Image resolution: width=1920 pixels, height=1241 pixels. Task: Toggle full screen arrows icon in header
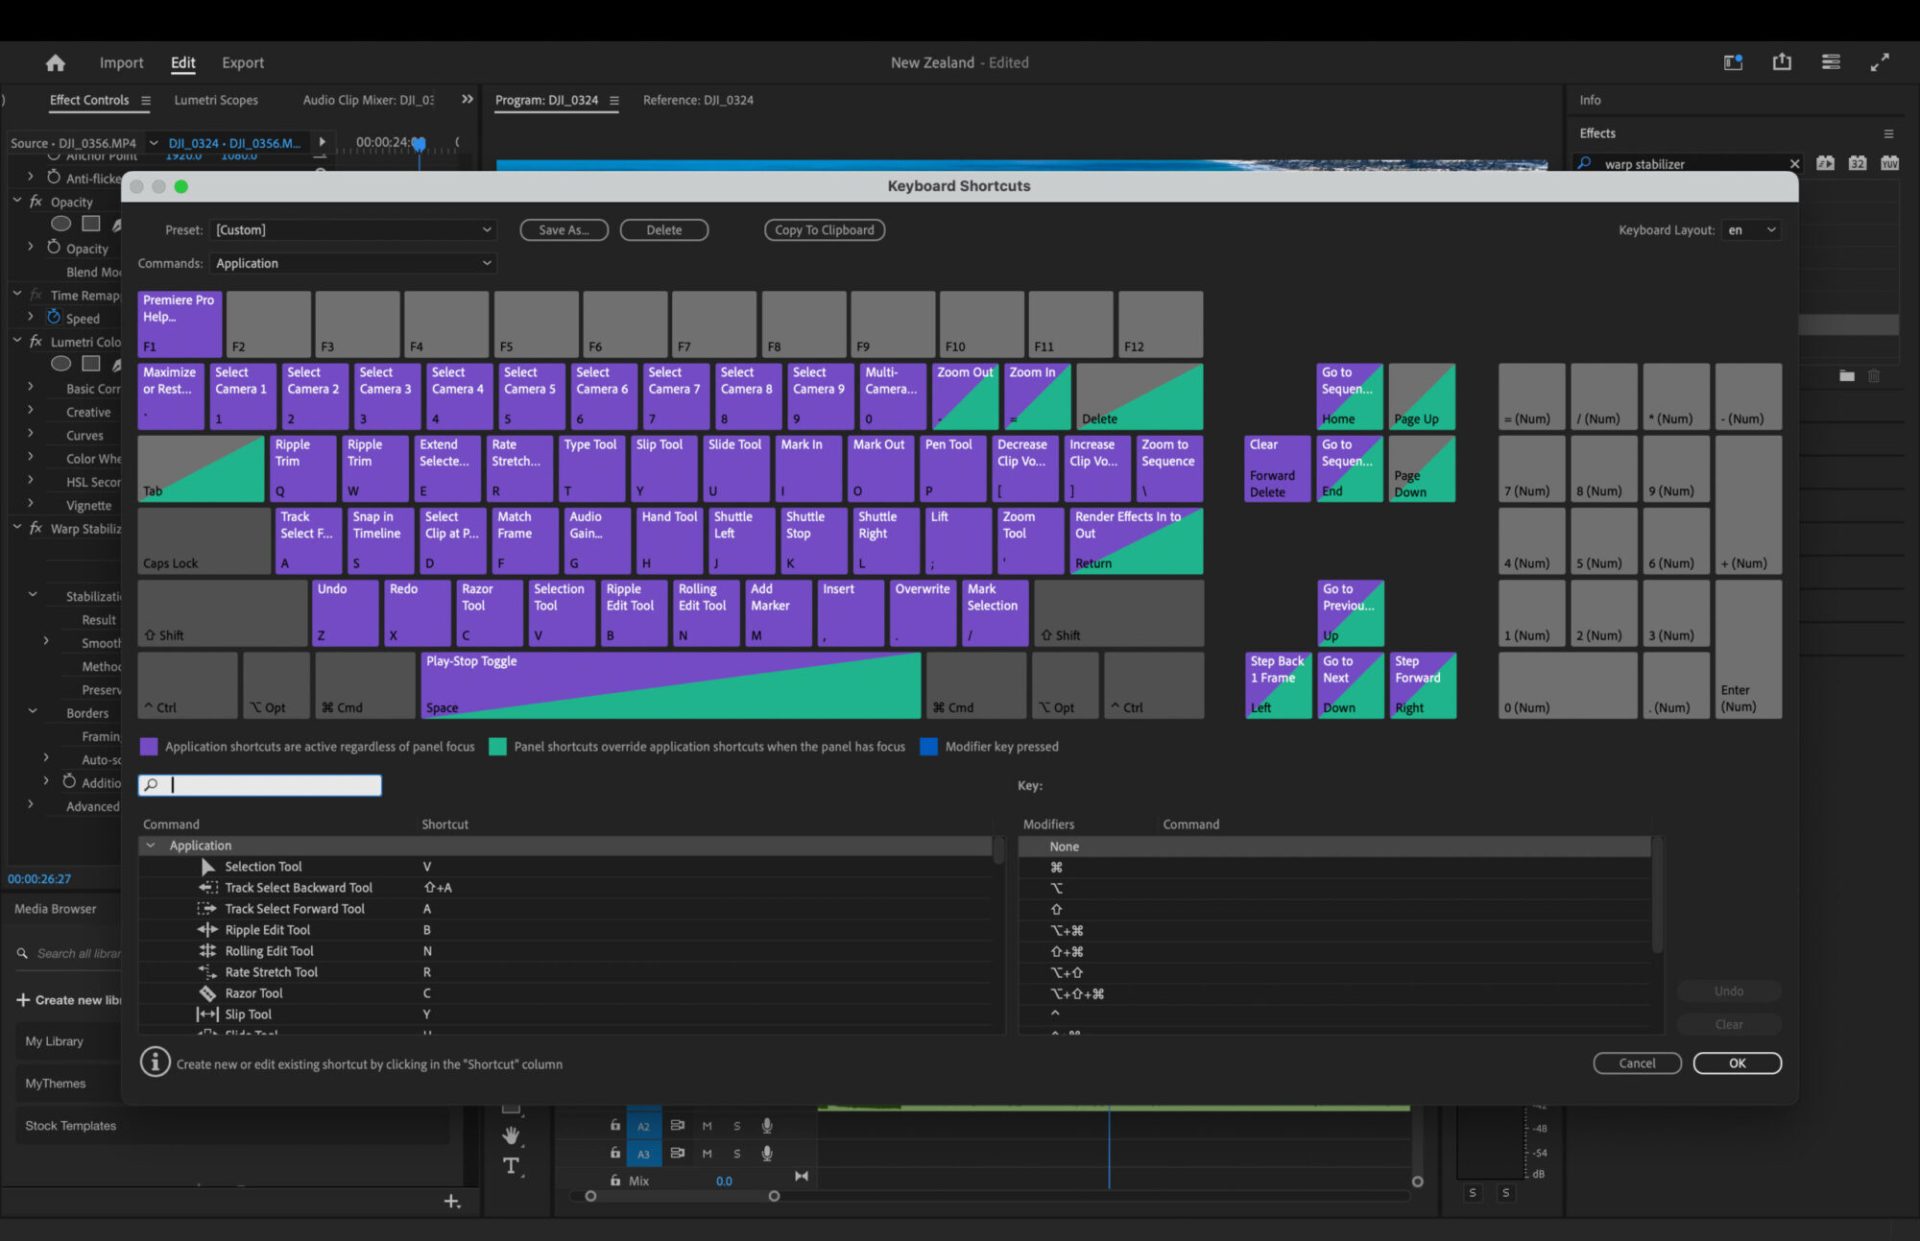[x=1880, y=62]
